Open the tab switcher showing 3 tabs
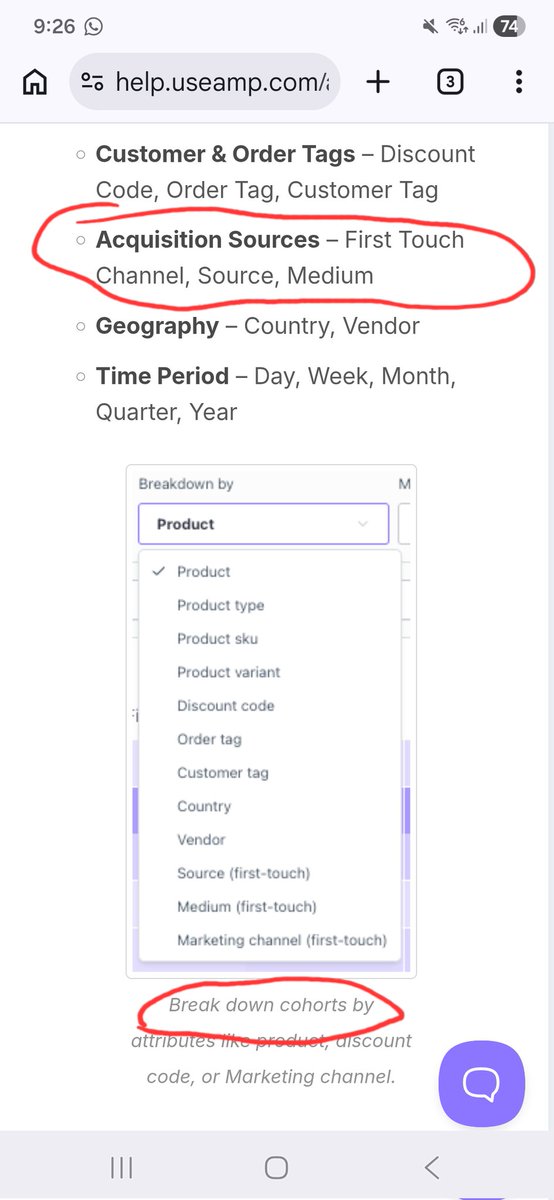Screen dimensions: 554x1200 (450, 82)
